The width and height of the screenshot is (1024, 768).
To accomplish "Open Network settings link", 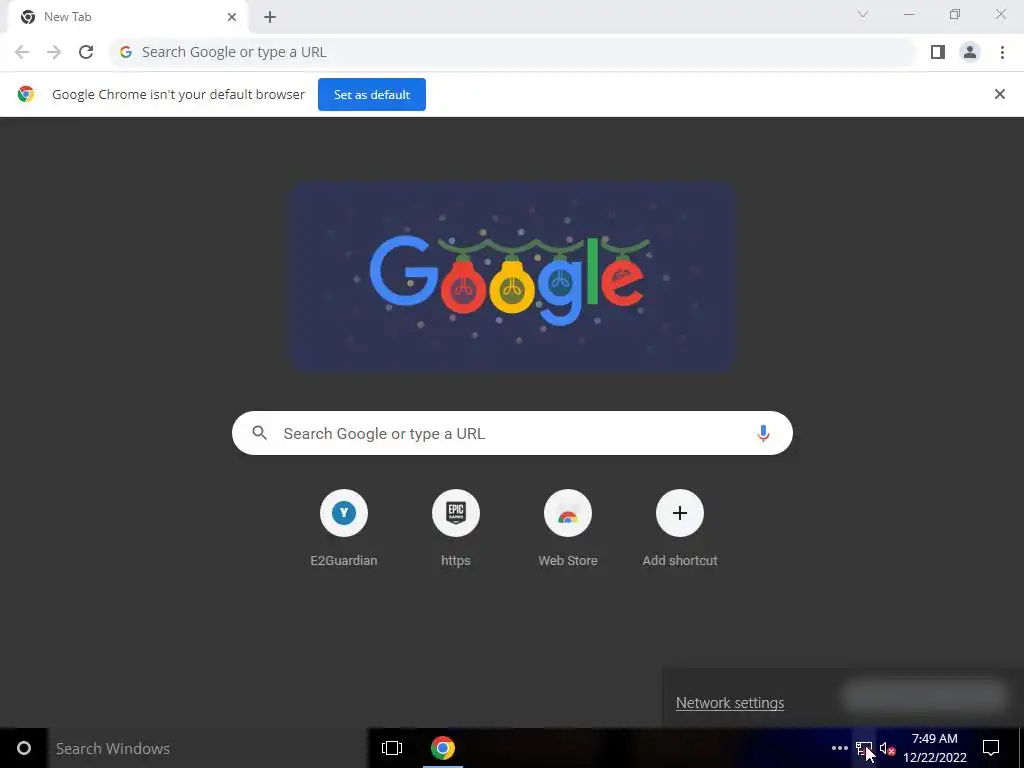I will click(730, 703).
